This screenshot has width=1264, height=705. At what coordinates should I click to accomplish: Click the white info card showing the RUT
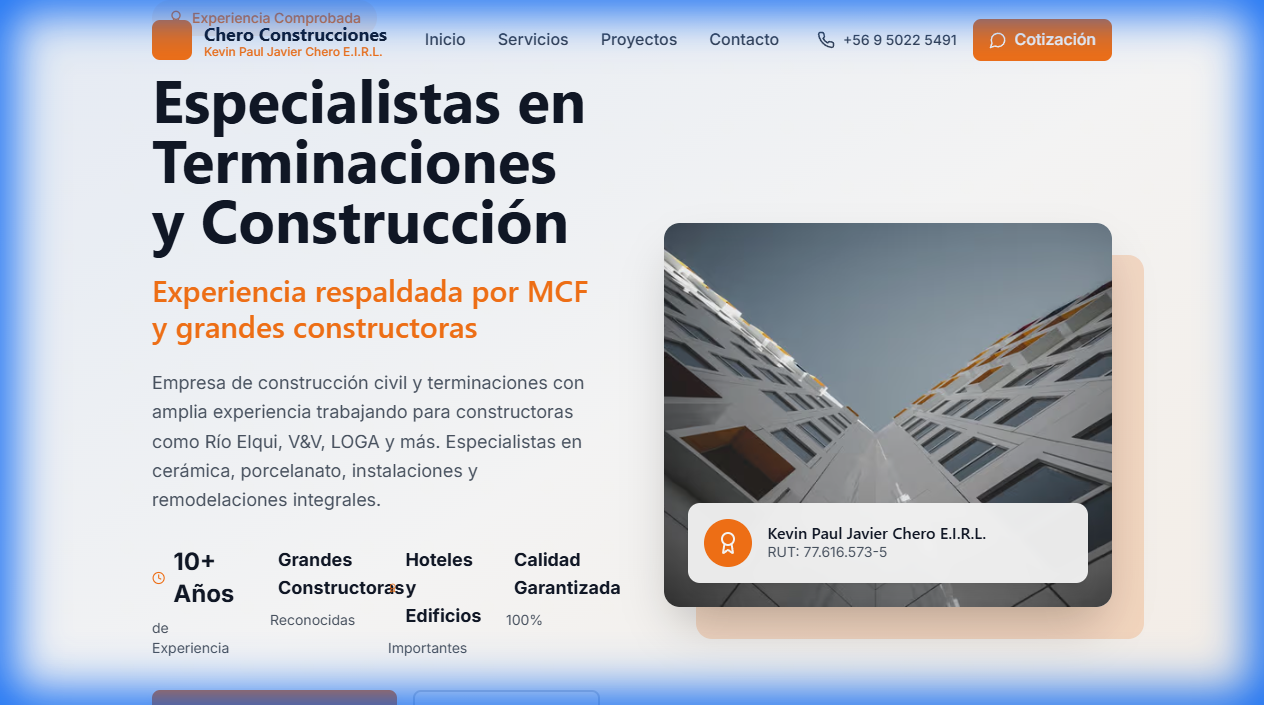point(888,543)
